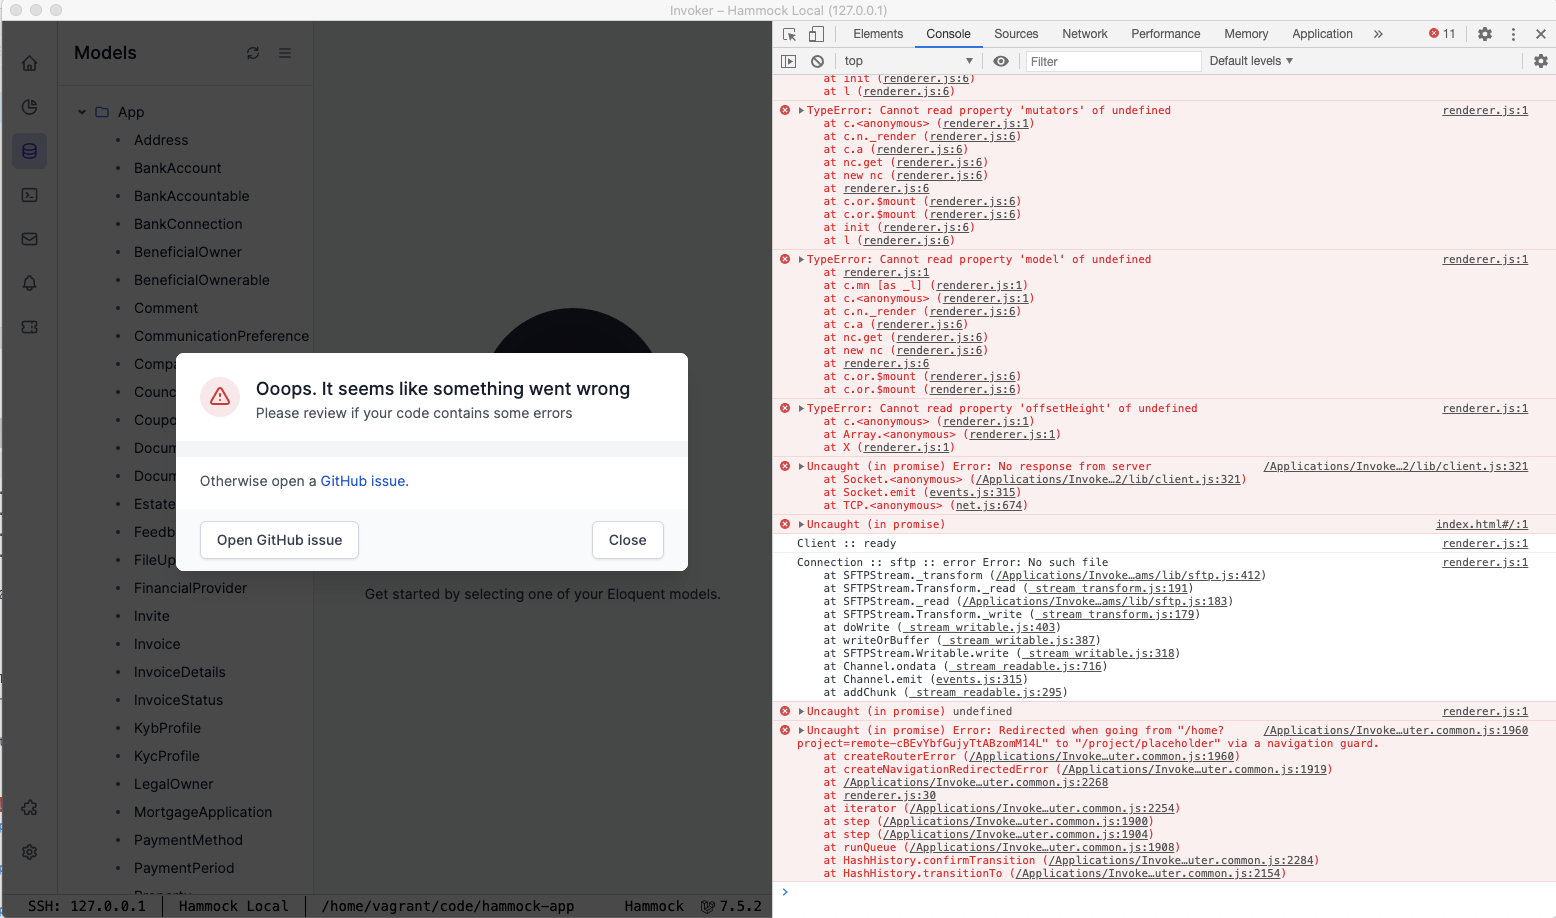
Task: Click the clear console icon
Action: click(x=818, y=60)
